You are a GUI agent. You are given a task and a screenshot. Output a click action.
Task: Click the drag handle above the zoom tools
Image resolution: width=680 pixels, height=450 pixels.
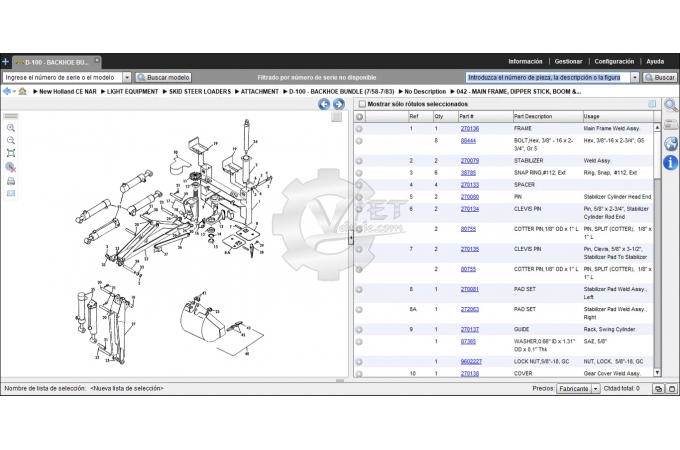point(11,116)
